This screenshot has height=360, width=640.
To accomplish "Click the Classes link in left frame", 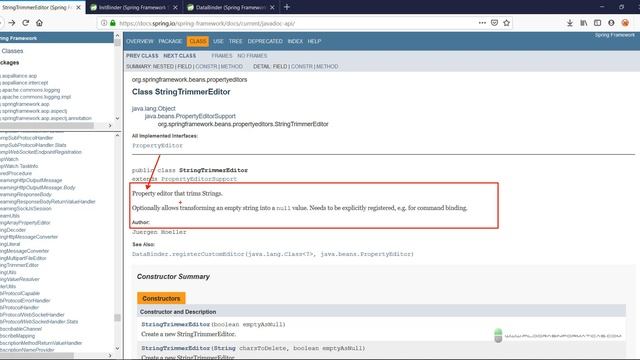I will (x=12, y=51).
